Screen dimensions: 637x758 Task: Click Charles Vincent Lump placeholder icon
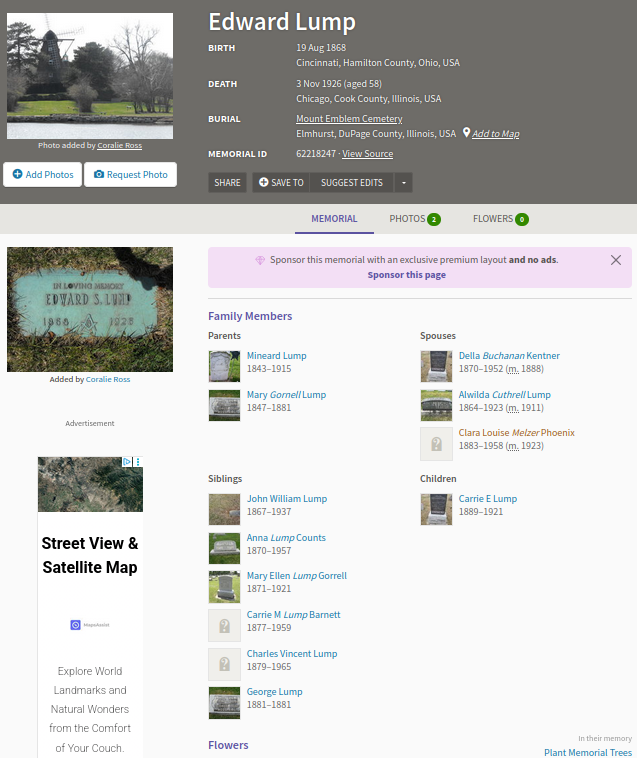tap(224, 665)
